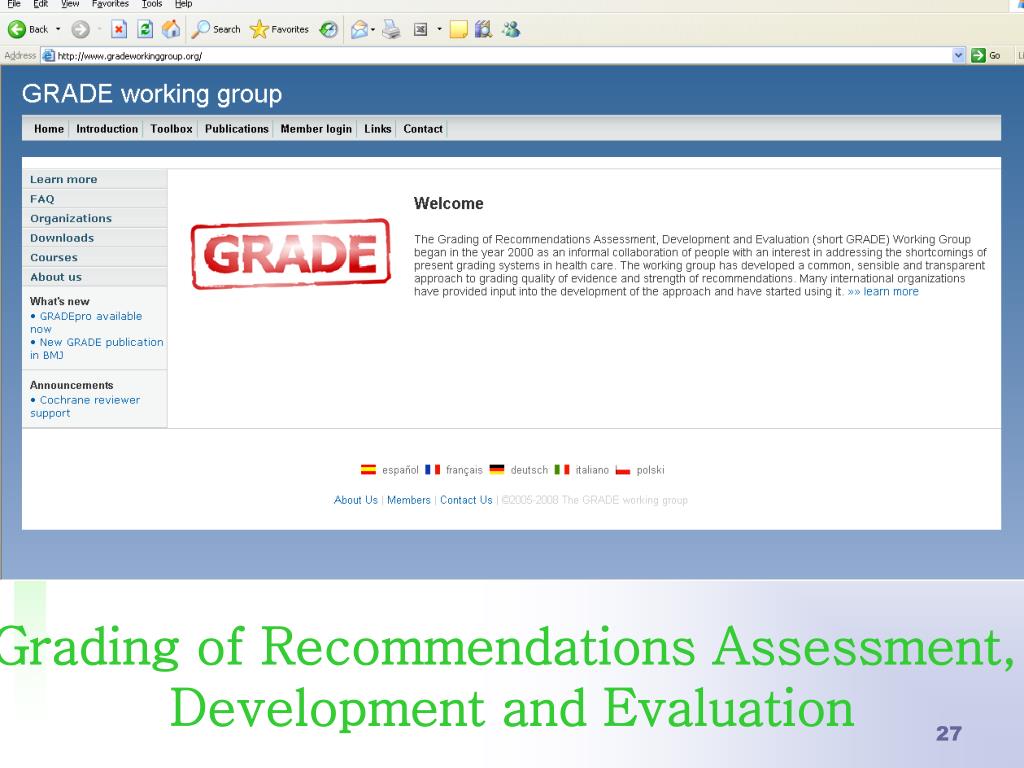The image size is (1024, 768).
Task: Click the browser Back button
Action: pyautogui.click(x=28, y=29)
